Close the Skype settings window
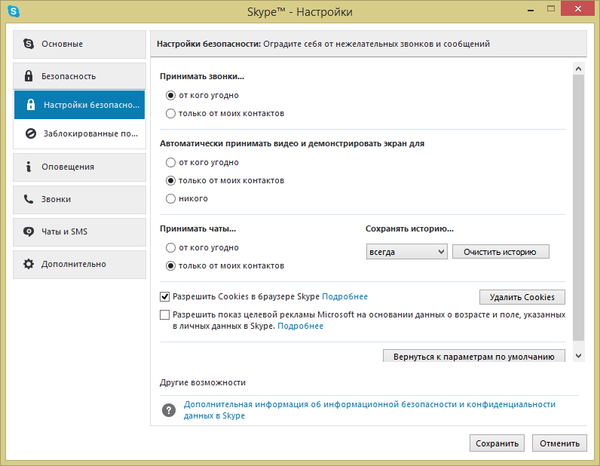Screen dimensions: 600x466 [x=578, y=8]
